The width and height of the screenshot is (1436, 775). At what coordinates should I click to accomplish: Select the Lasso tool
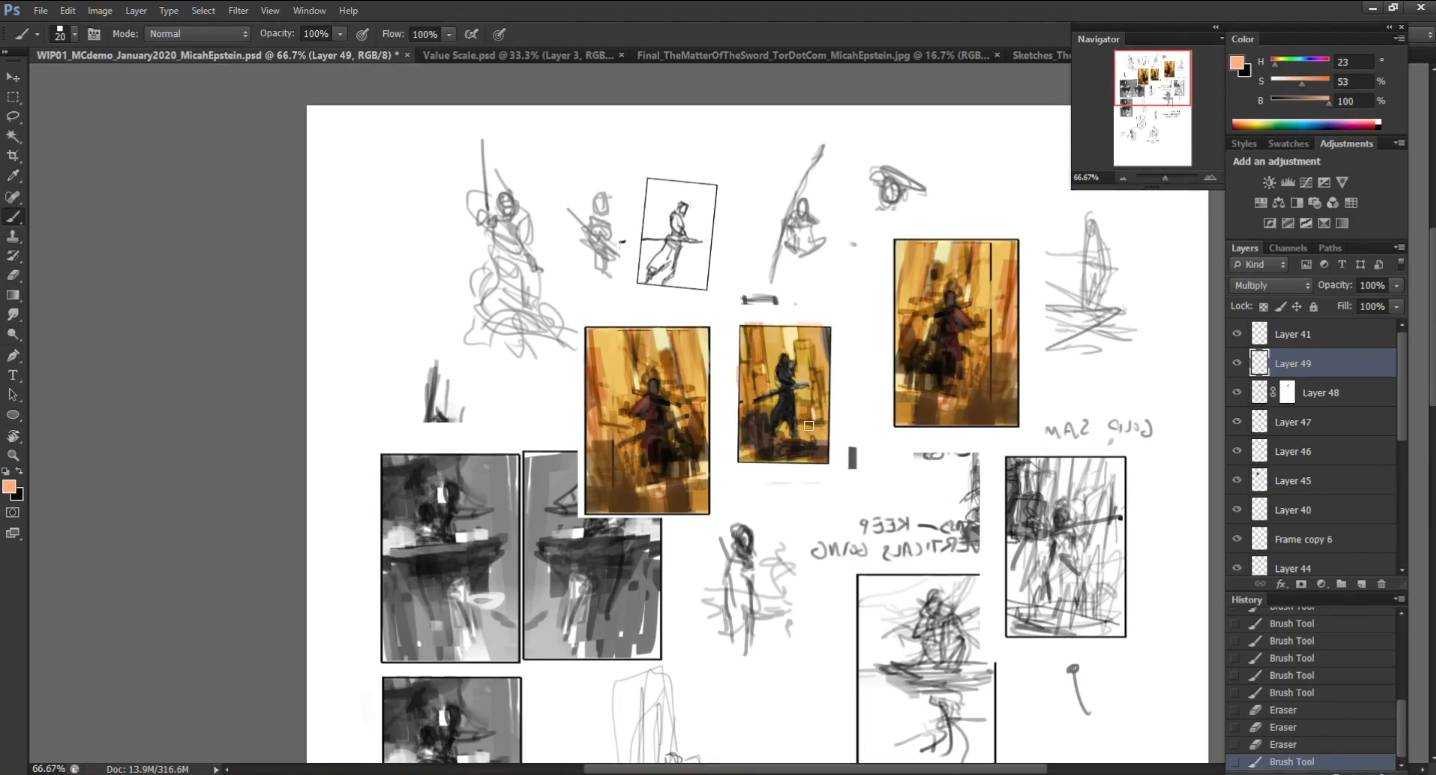13,116
